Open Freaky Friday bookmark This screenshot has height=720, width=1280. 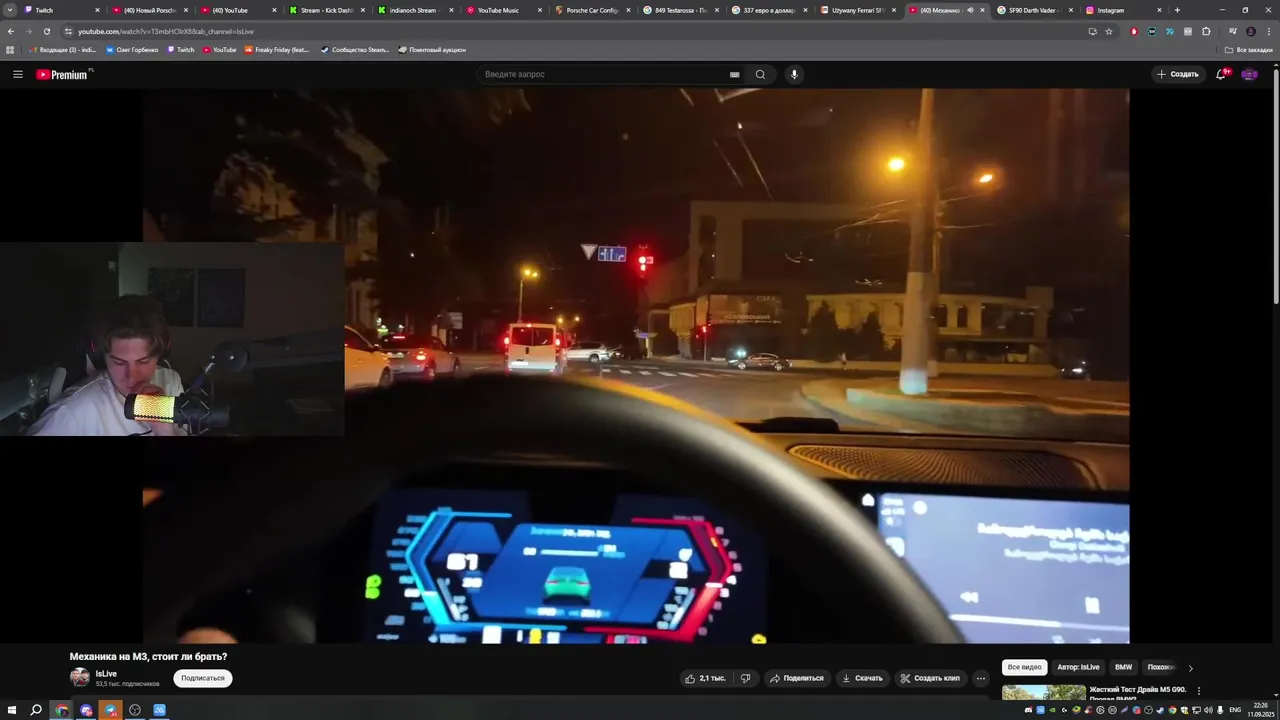(x=276, y=49)
